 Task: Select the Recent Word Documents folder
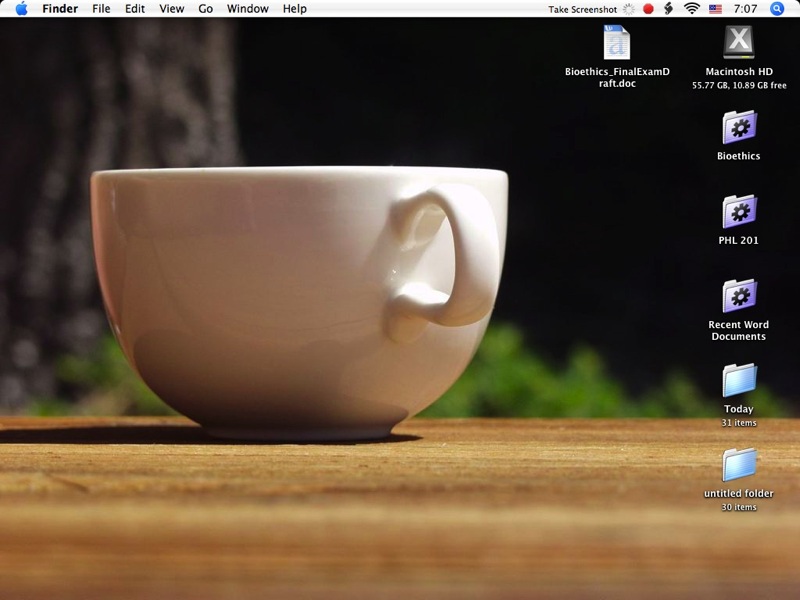[739, 297]
